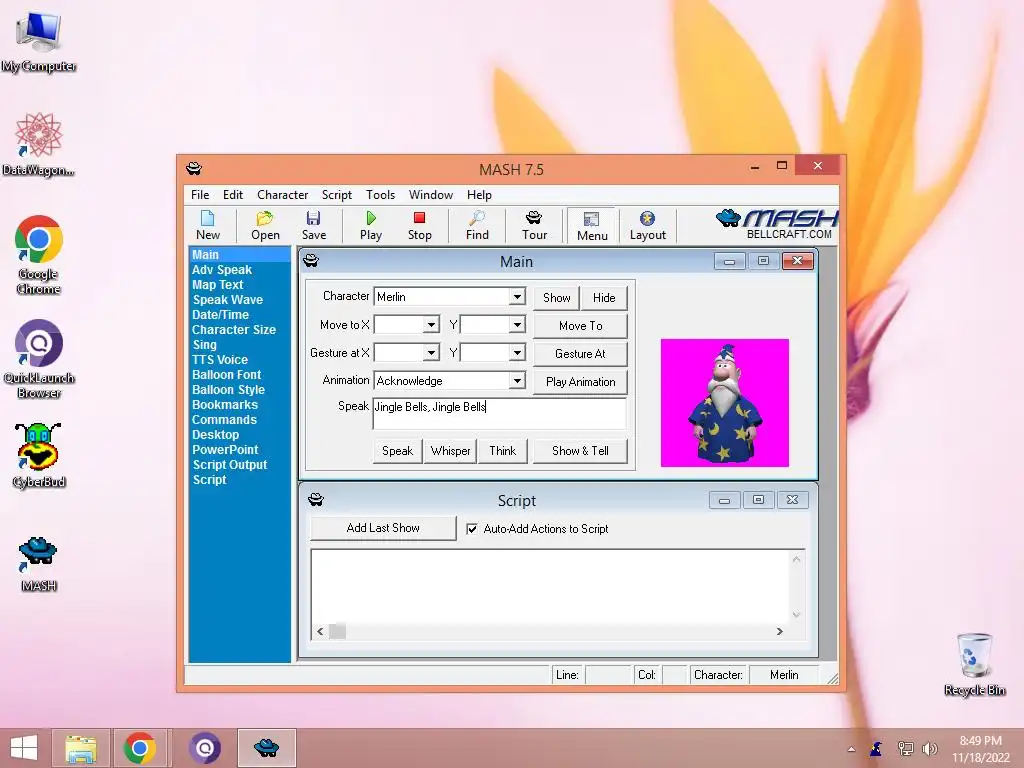The image size is (1024, 768).
Task: Click the Gesture At button
Action: [581, 353]
